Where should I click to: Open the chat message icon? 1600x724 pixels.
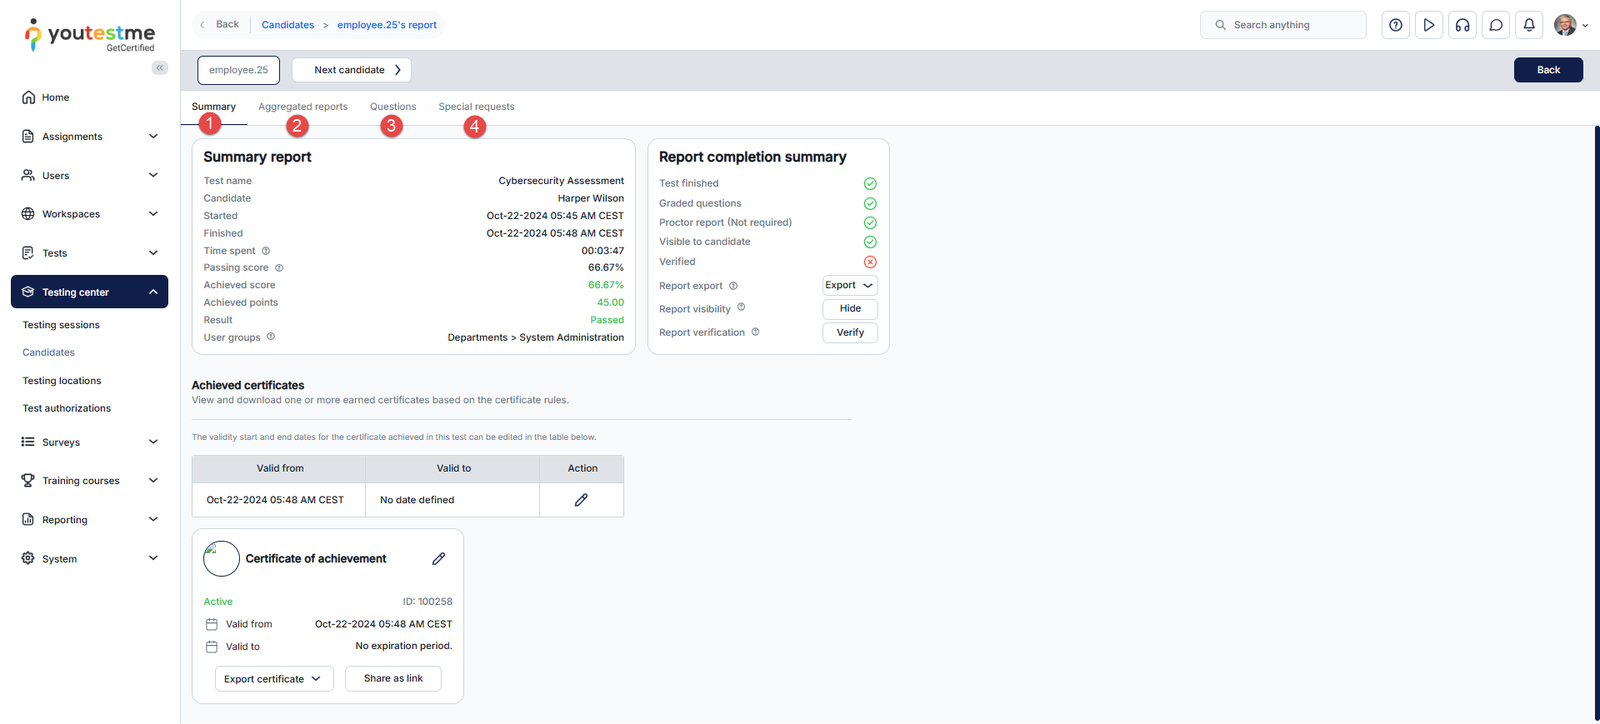[1496, 25]
